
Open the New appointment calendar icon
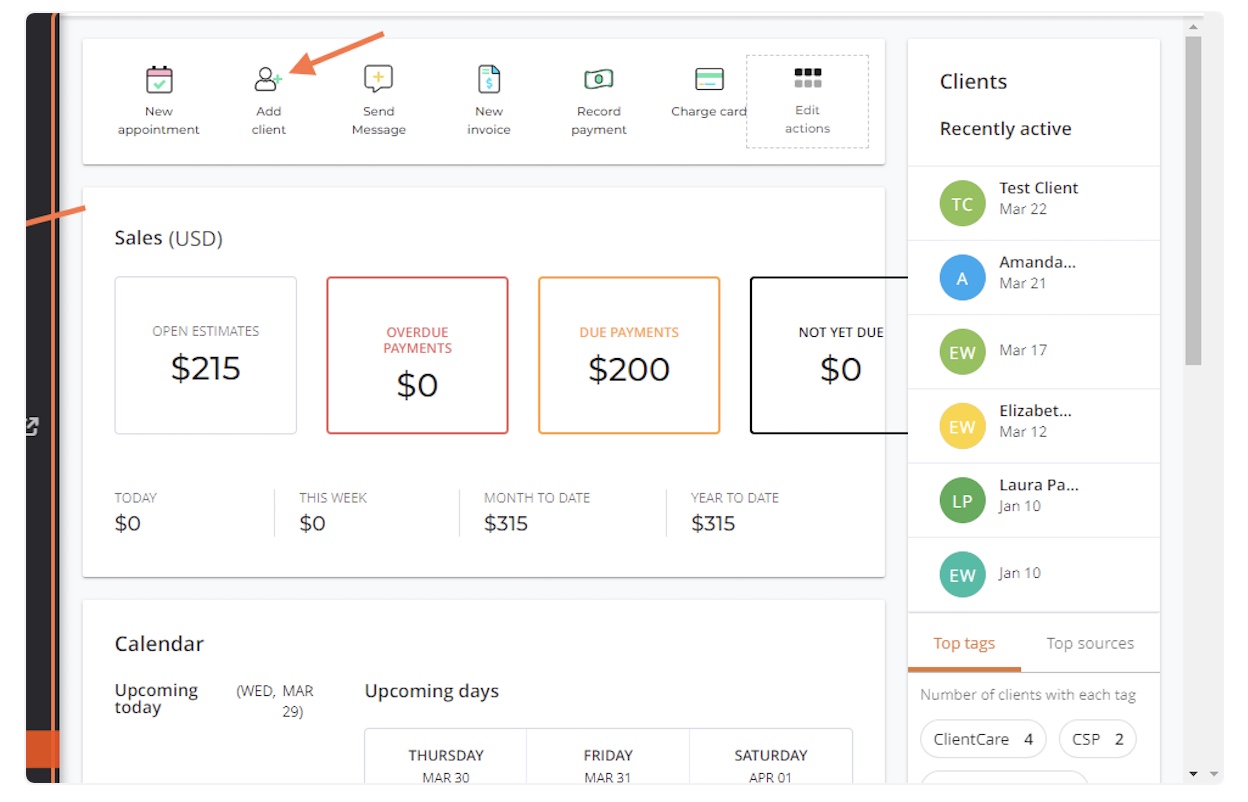click(159, 80)
